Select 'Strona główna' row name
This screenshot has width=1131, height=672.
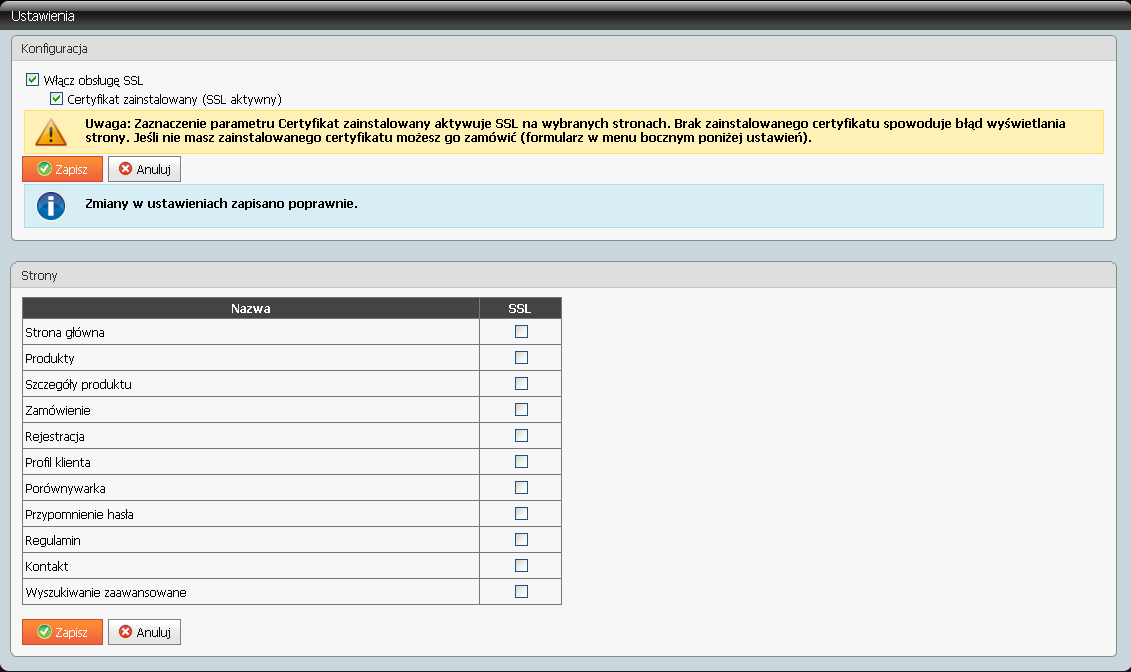tap(65, 332)
